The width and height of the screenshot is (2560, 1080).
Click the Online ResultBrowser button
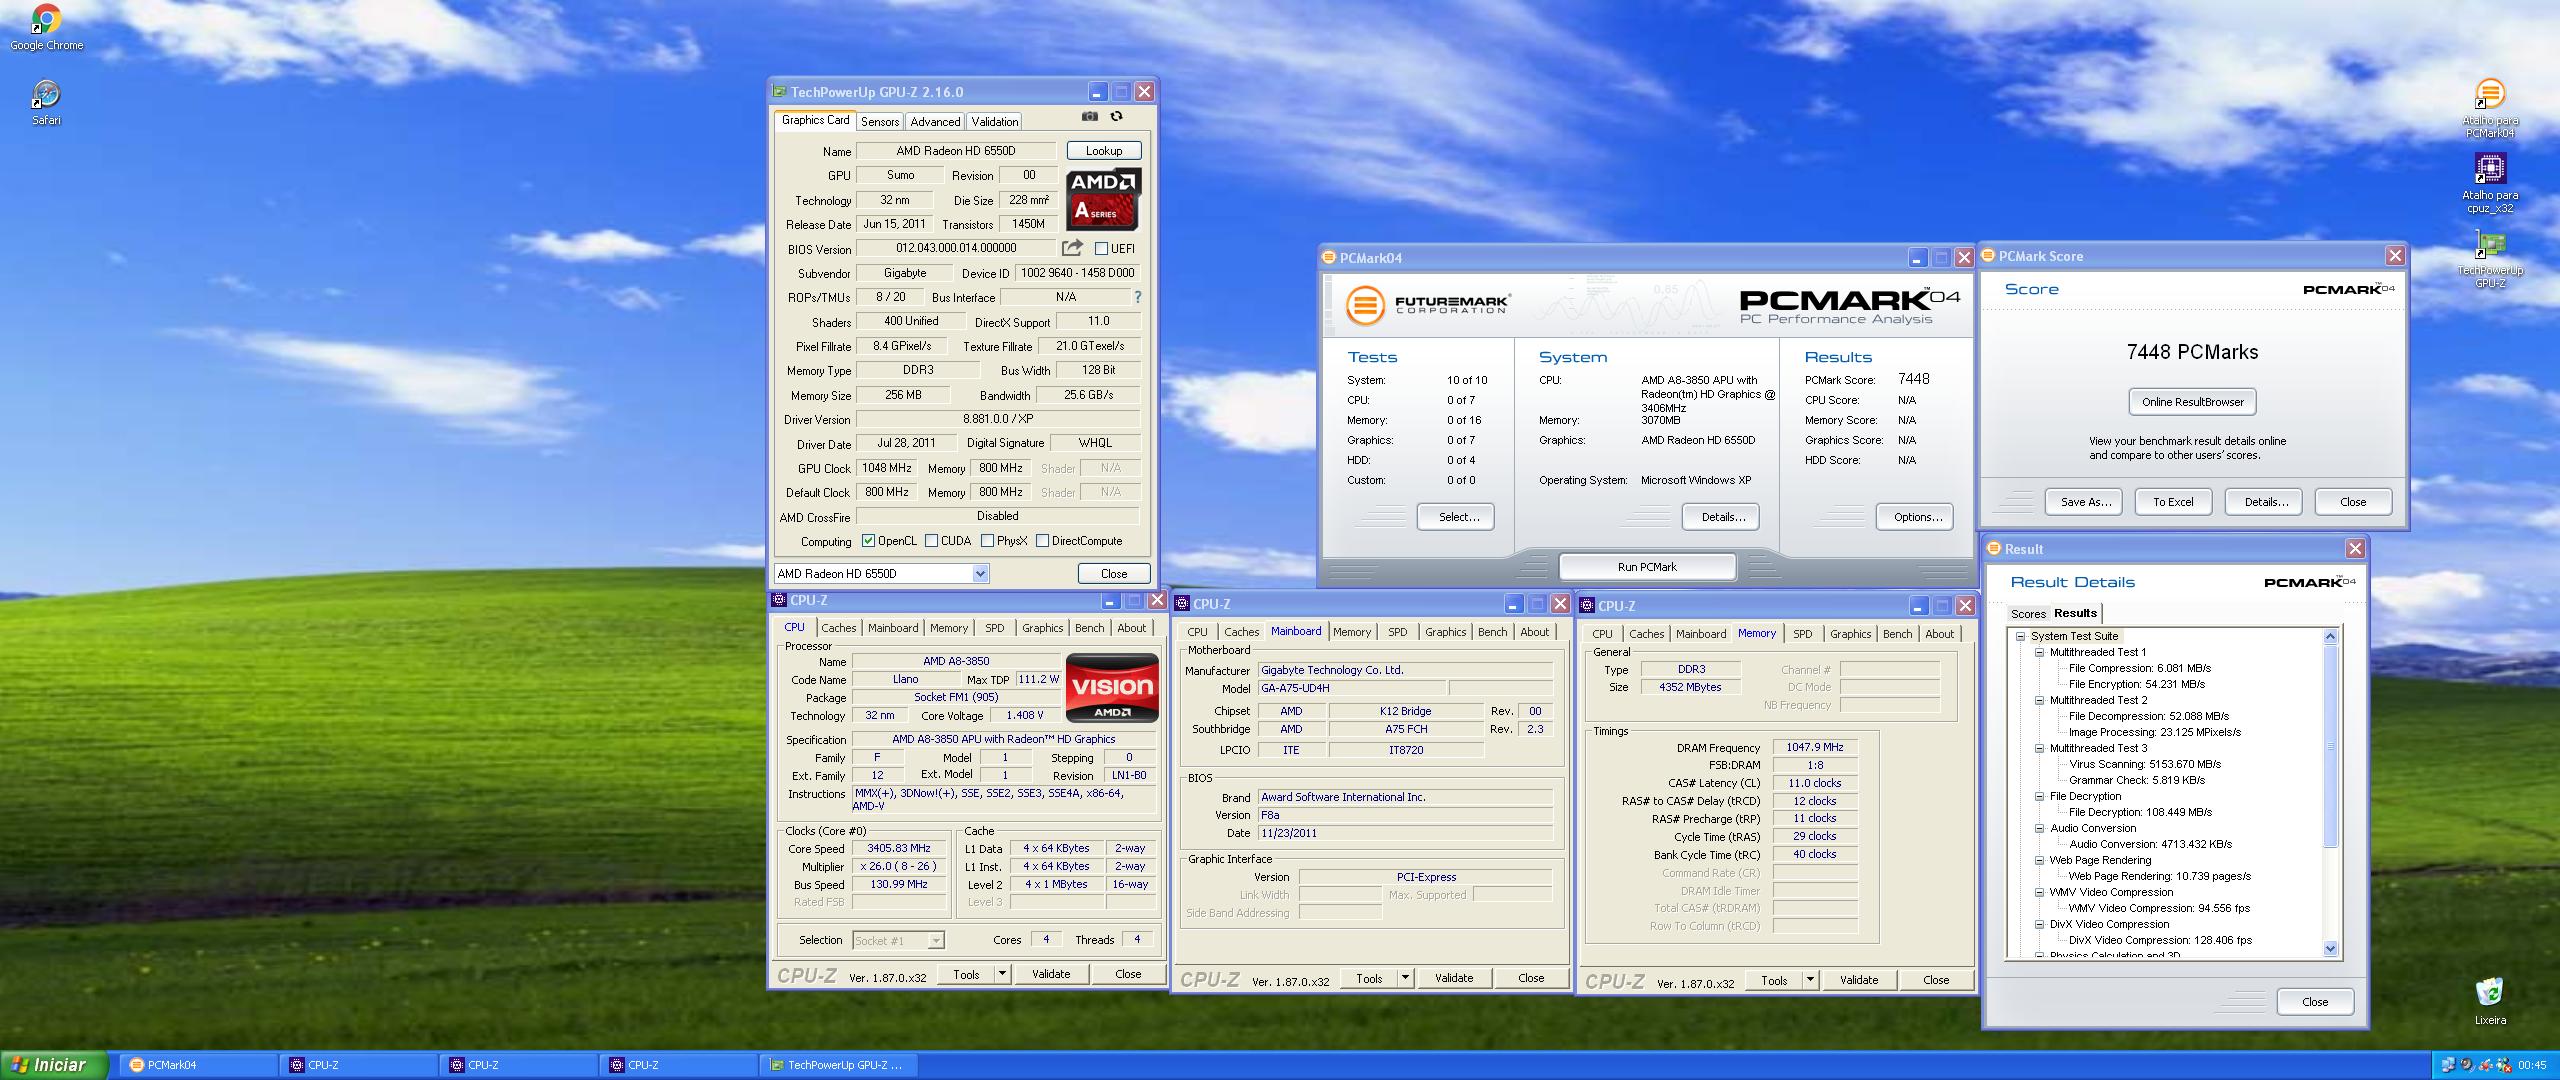pyautogui.click(x=2192, y=402)
